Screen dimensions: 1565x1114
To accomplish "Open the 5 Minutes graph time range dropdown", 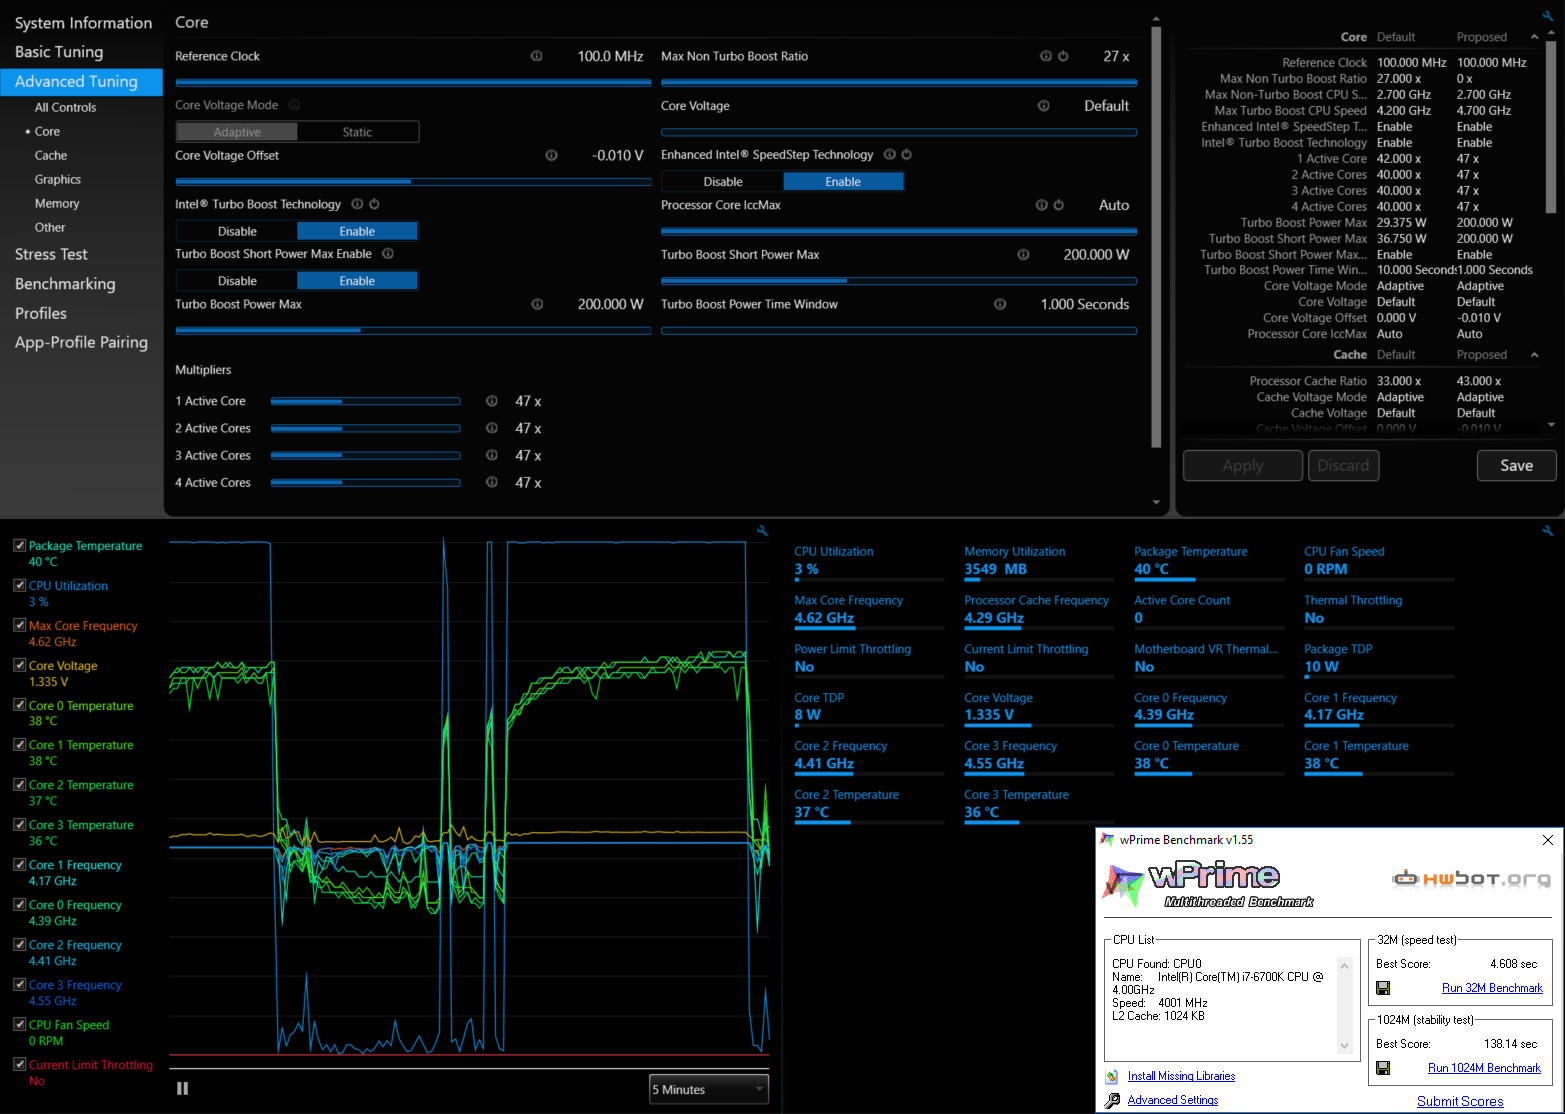I will click(x=709, y=1089).
